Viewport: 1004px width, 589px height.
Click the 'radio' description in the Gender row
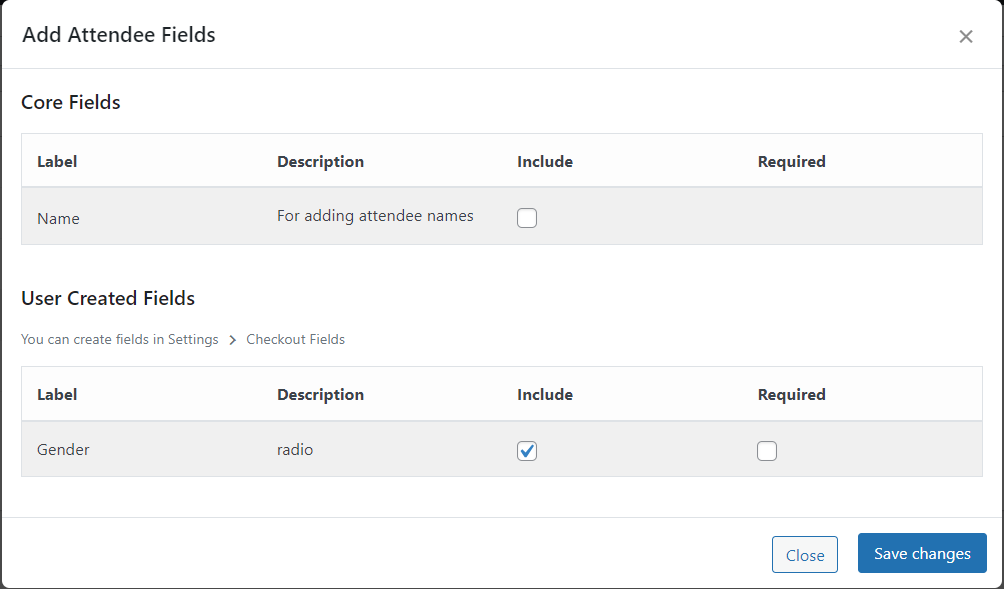(x=295, y=450)
